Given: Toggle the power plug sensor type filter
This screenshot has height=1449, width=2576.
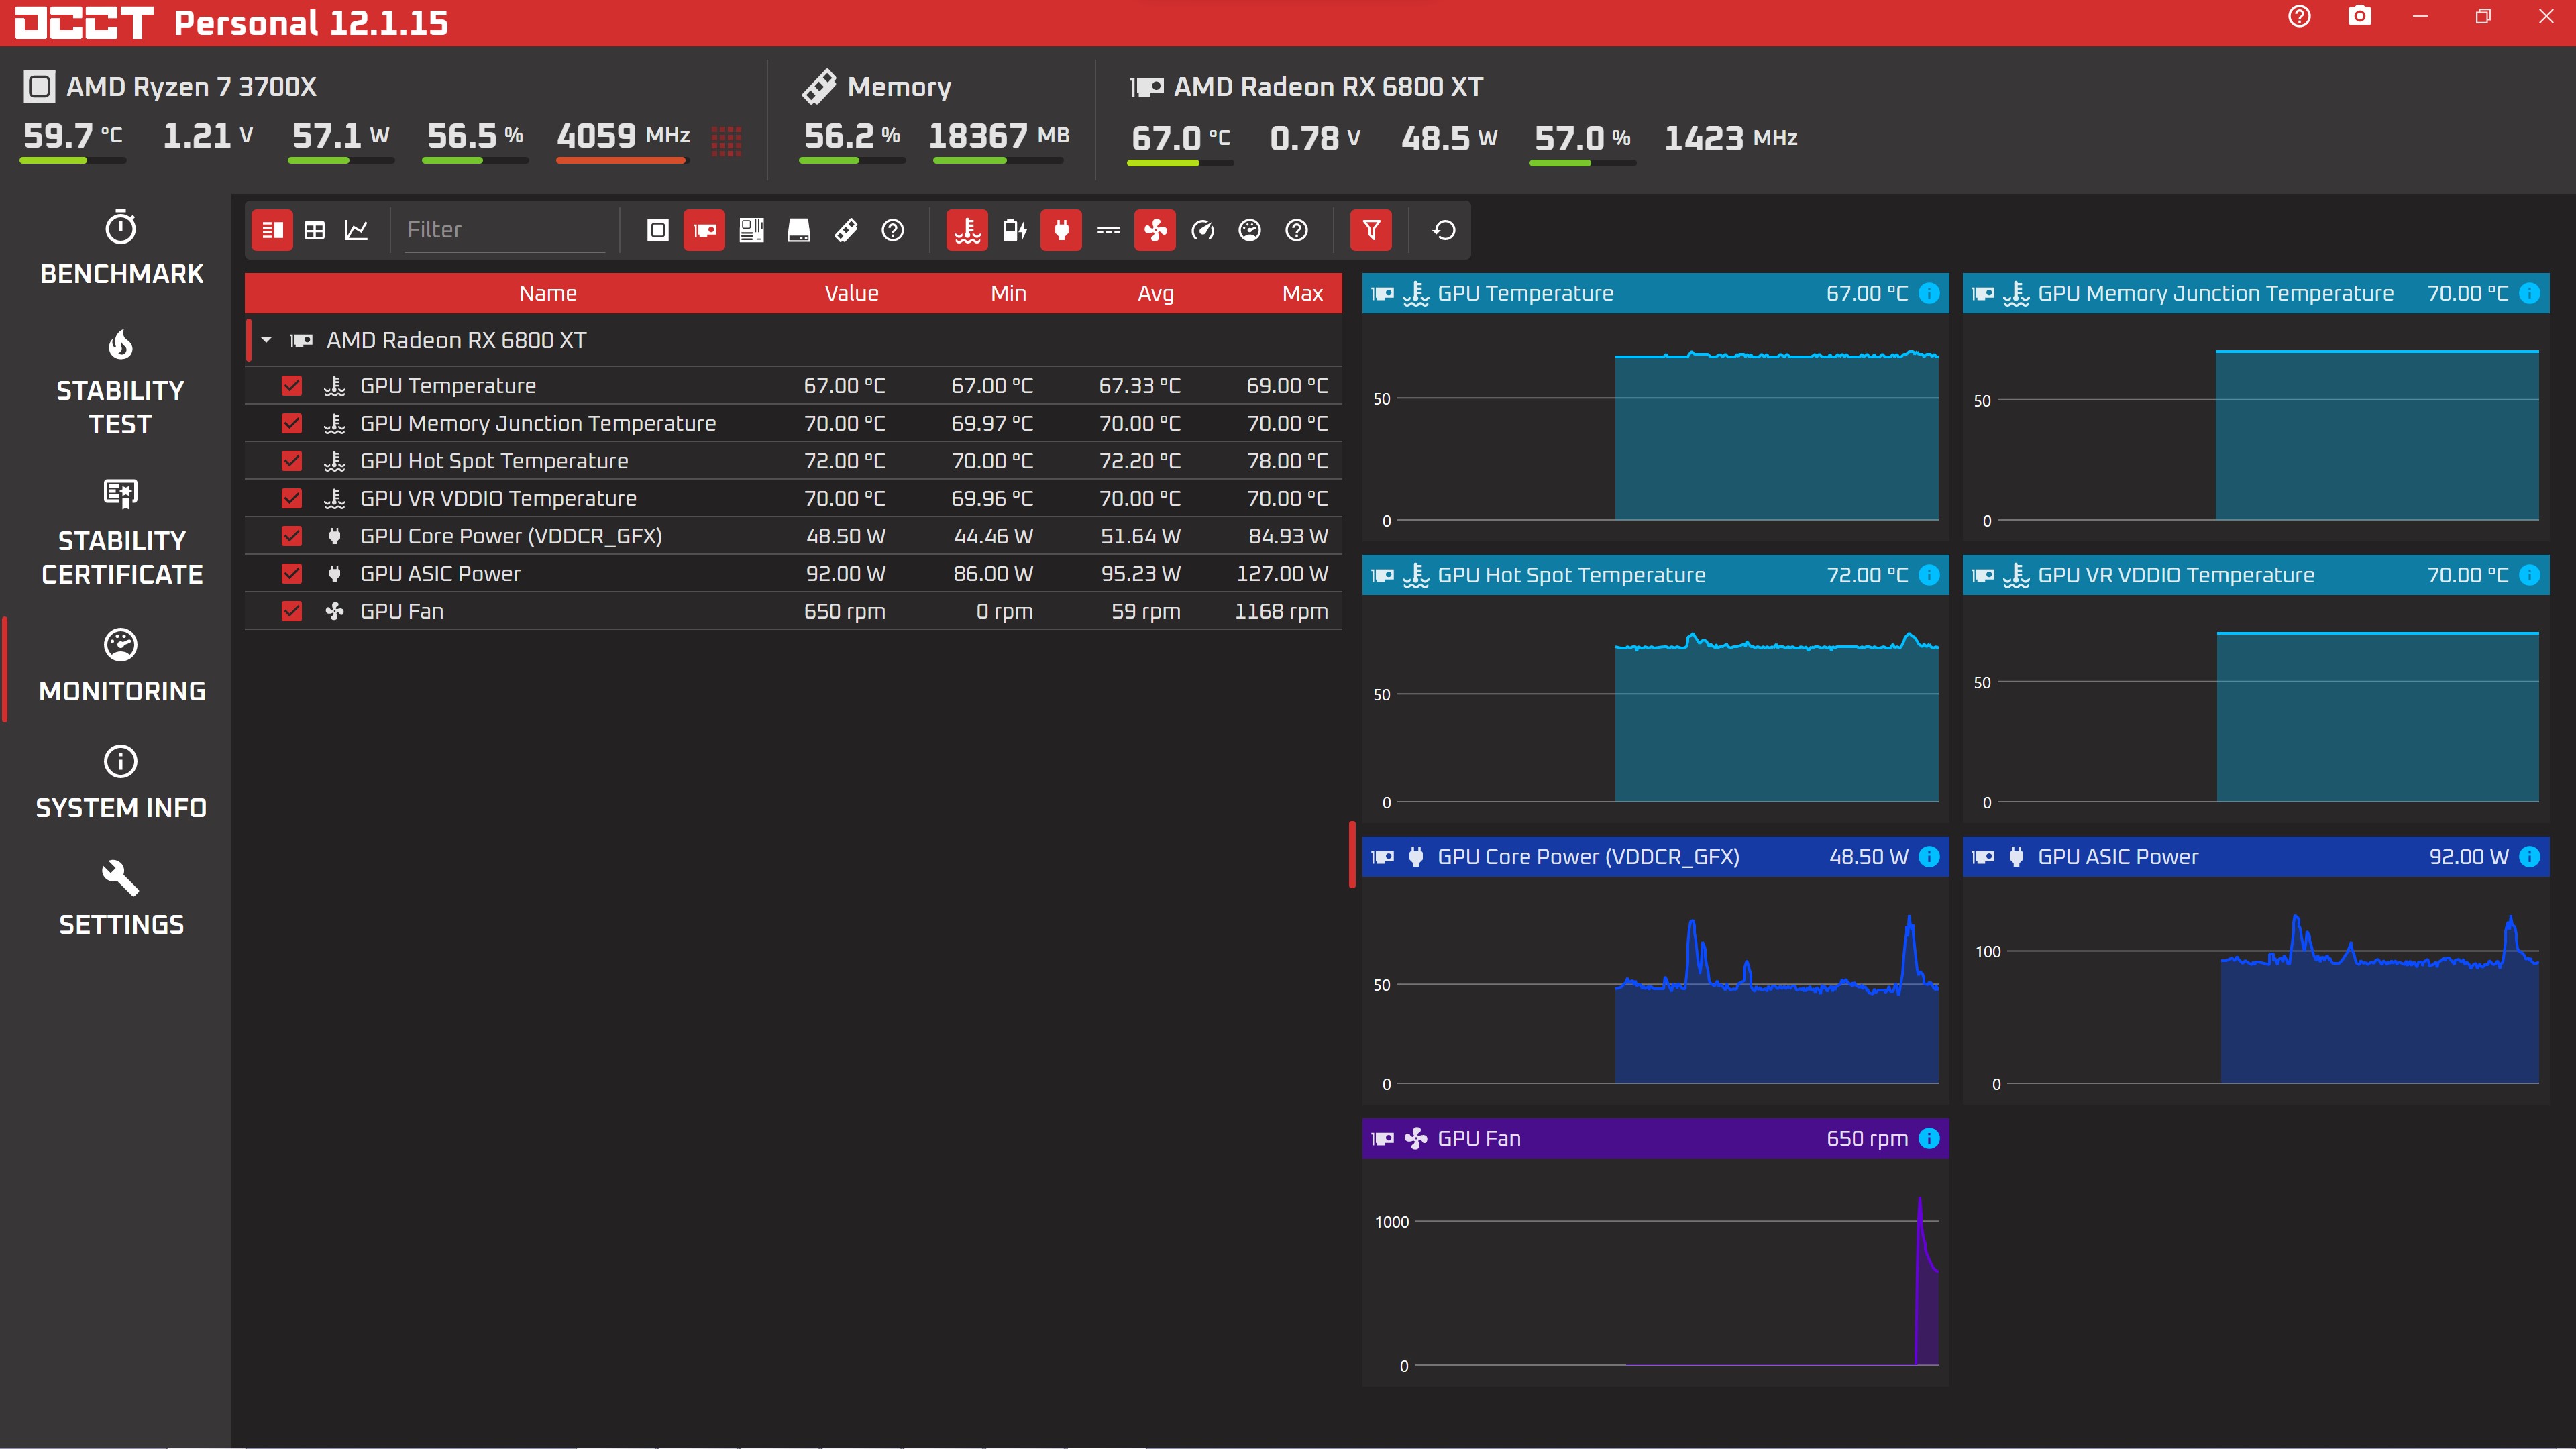Looking at the screenshot, I should pyautogui.click(x=1061, y=230).
